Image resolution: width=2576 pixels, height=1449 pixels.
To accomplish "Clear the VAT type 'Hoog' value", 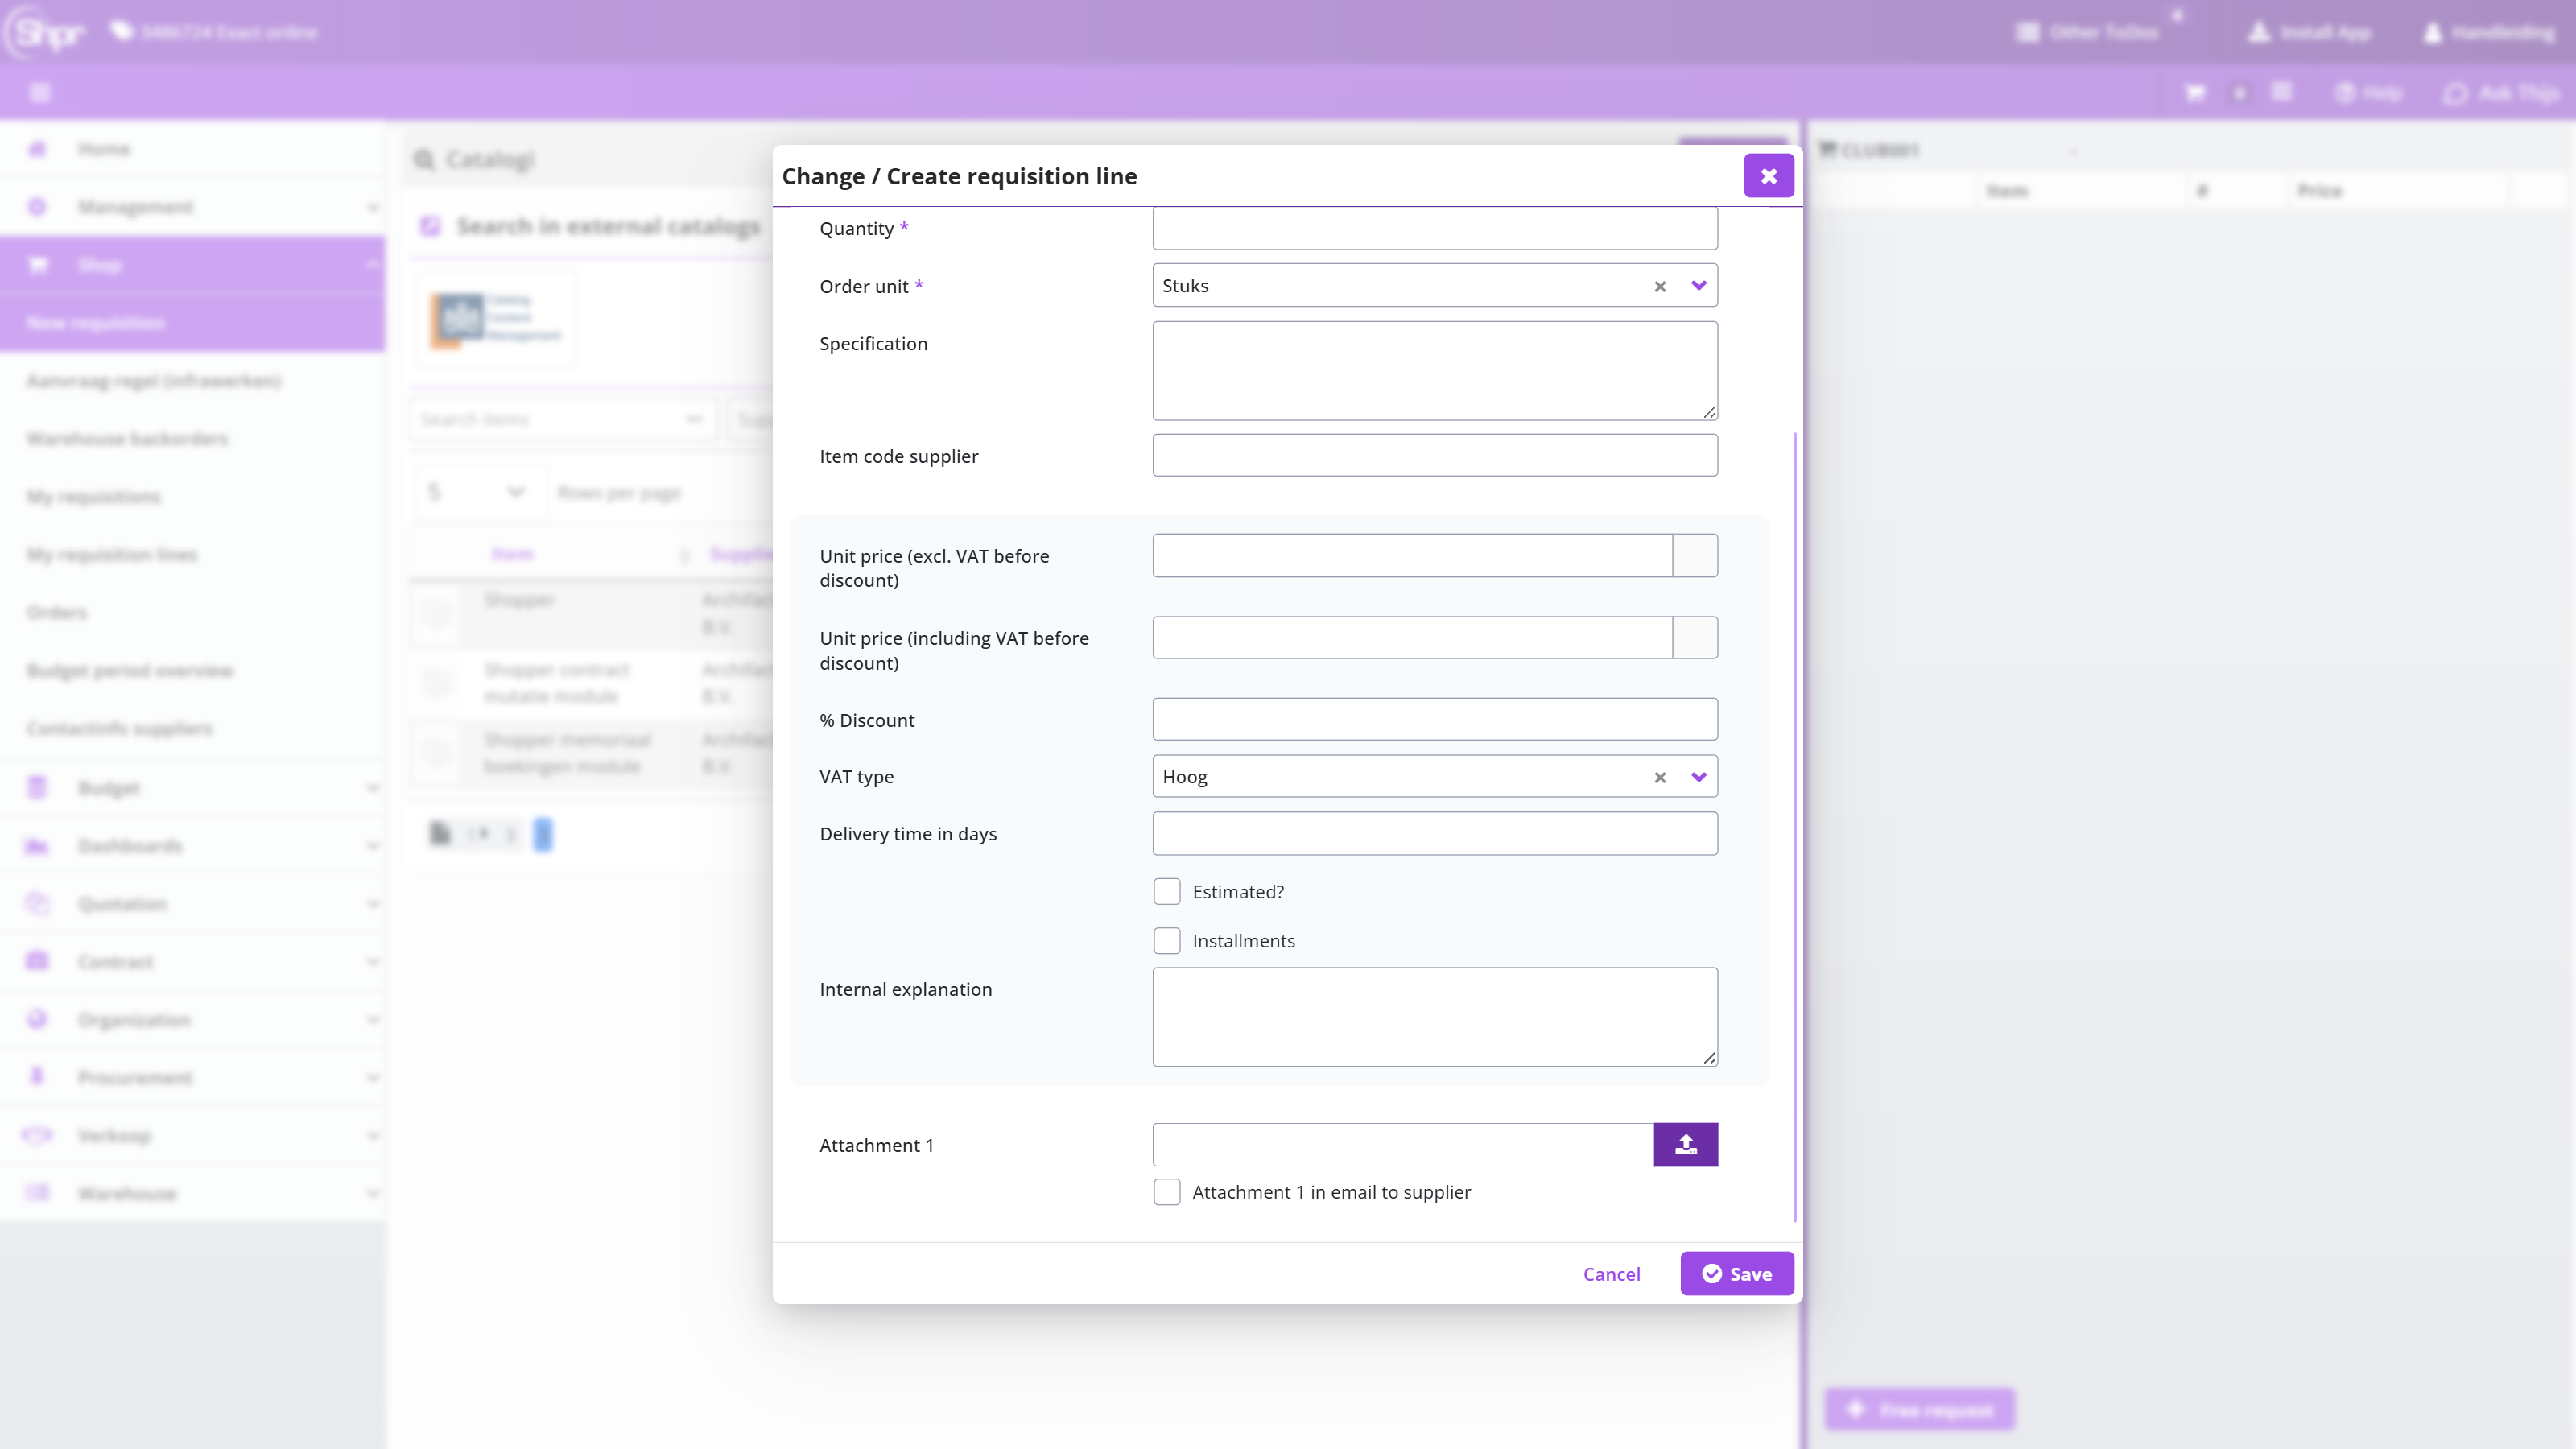I will tap(1660, 777).
